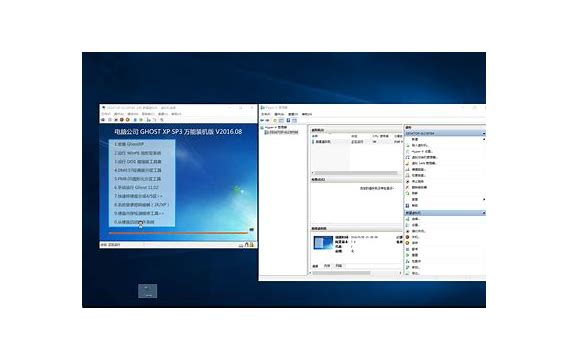Click the 检查点 VM action

[416, 261]
